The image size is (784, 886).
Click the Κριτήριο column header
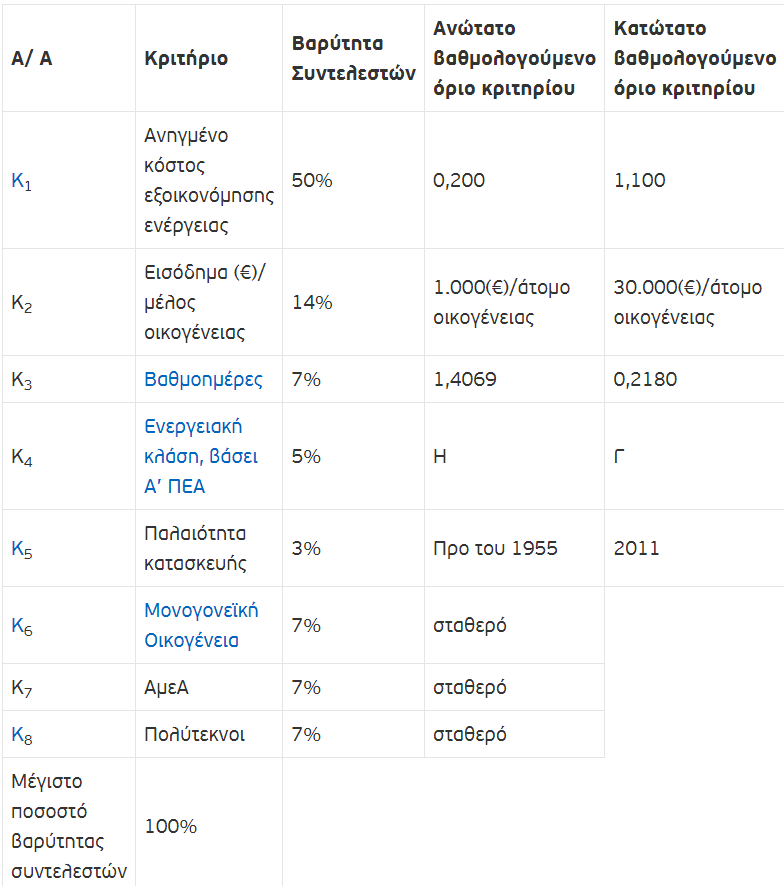click(x=186, y=58)
